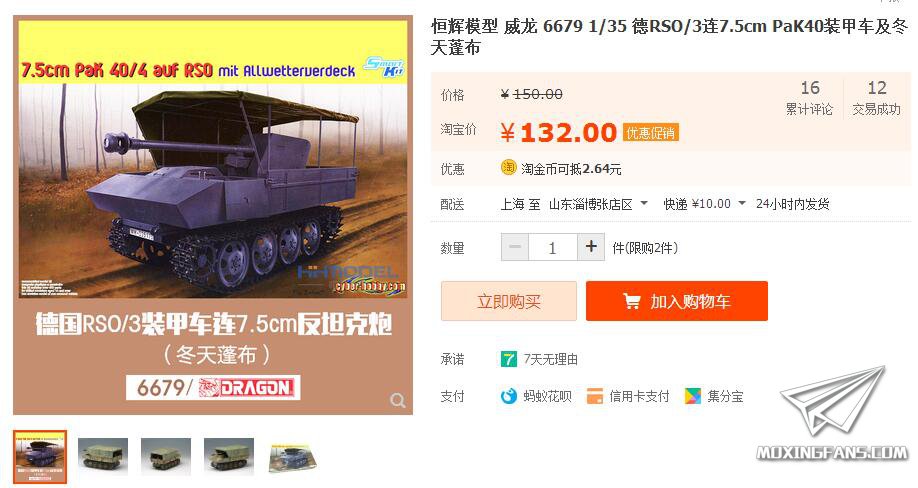
Task: Expand the 山东淄博张店区 destination dropdown
Action: coord(598,204)
